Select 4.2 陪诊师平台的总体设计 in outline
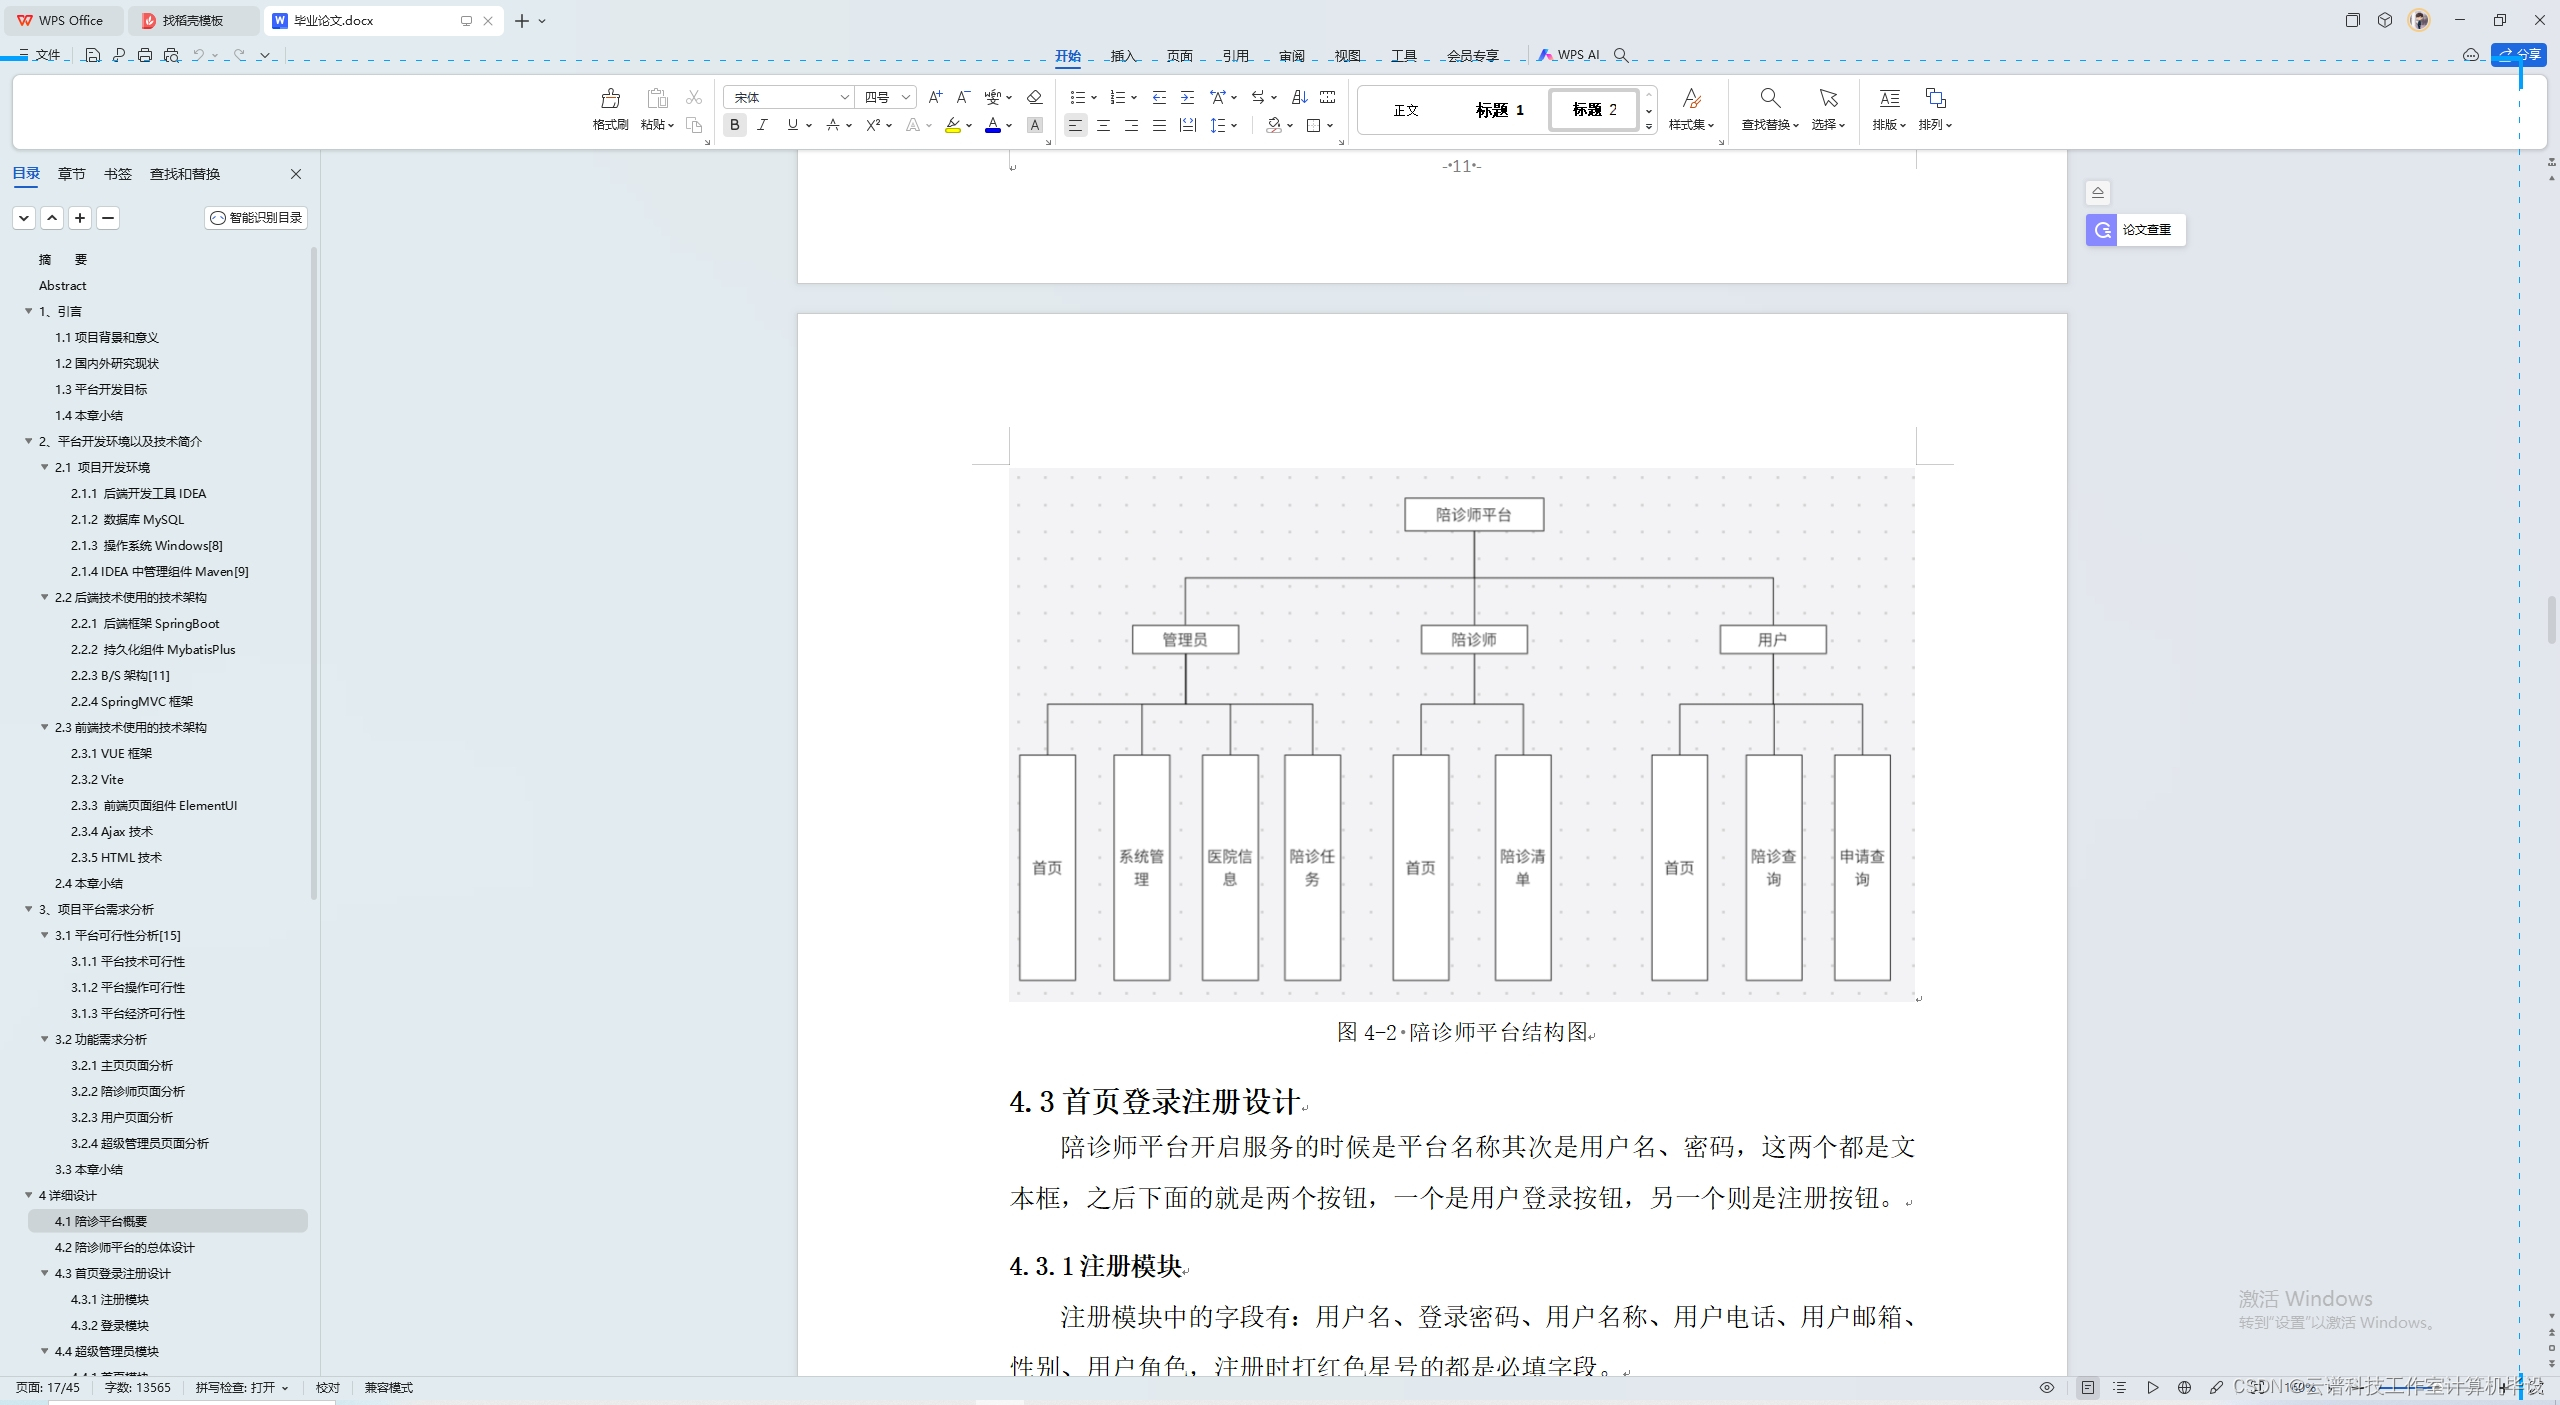The image size is (2560, 1405). pos(125,1247)
